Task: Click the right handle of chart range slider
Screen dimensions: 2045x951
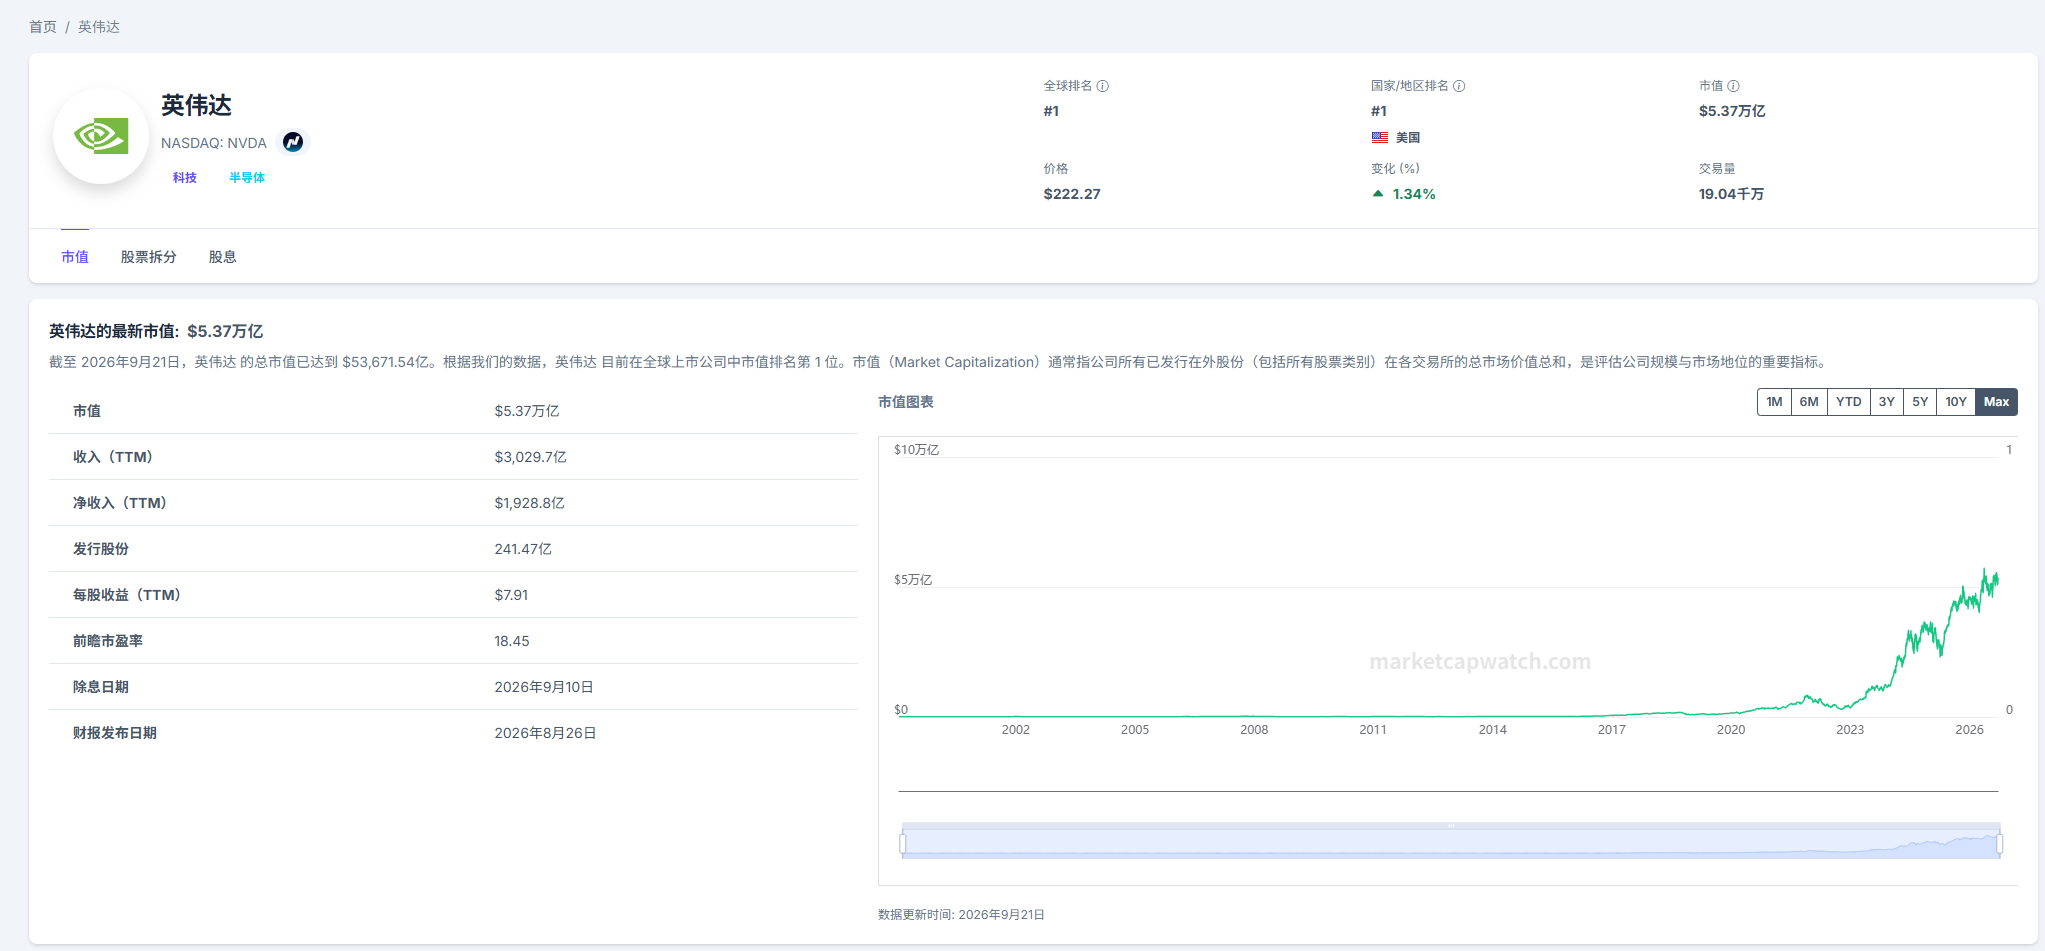Action: pyautogui.click(x=2000, y=844)
